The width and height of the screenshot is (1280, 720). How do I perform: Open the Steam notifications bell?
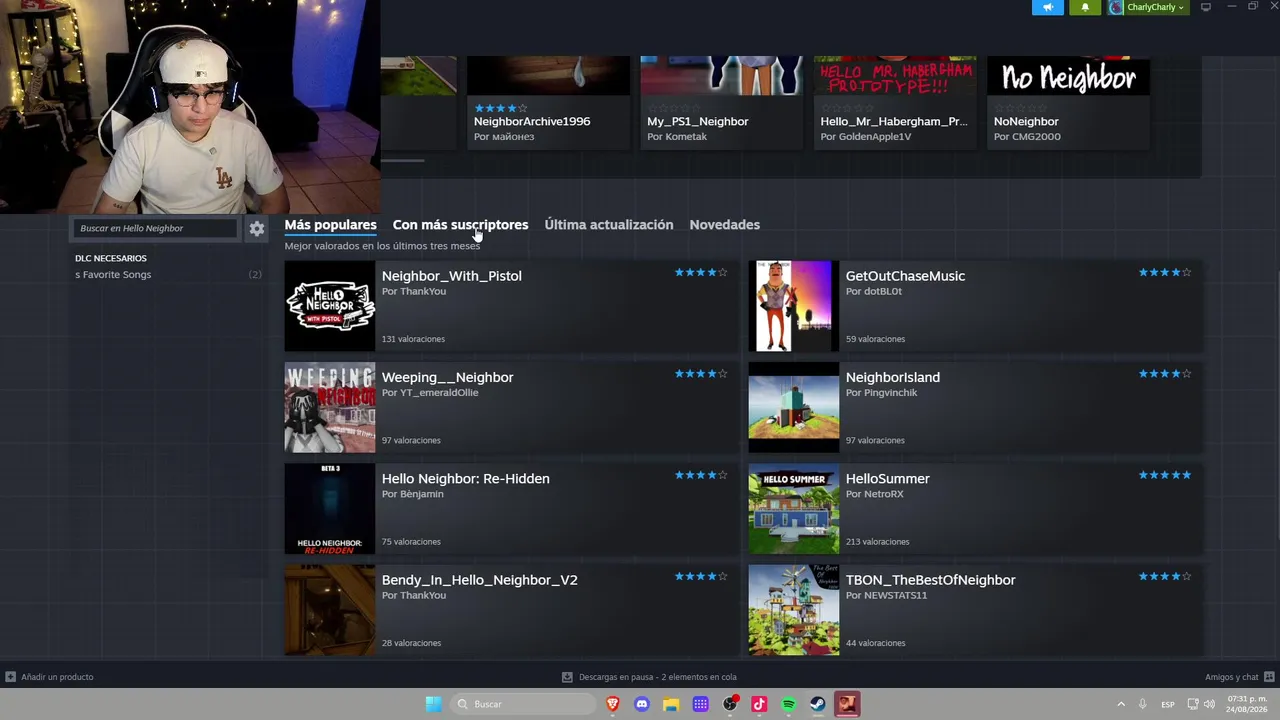(1085, 7)
